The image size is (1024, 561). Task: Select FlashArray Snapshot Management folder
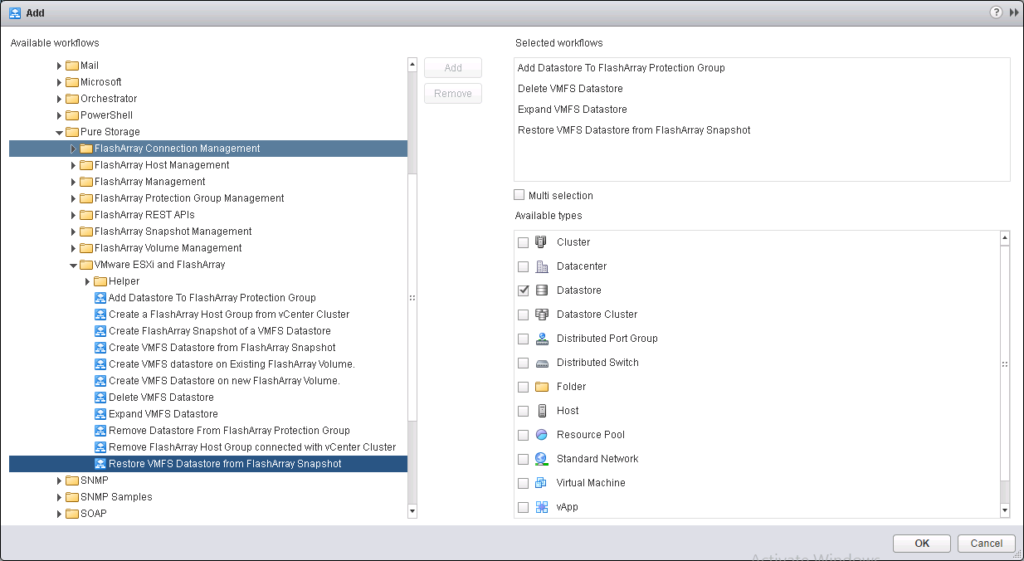coord(172,231)
